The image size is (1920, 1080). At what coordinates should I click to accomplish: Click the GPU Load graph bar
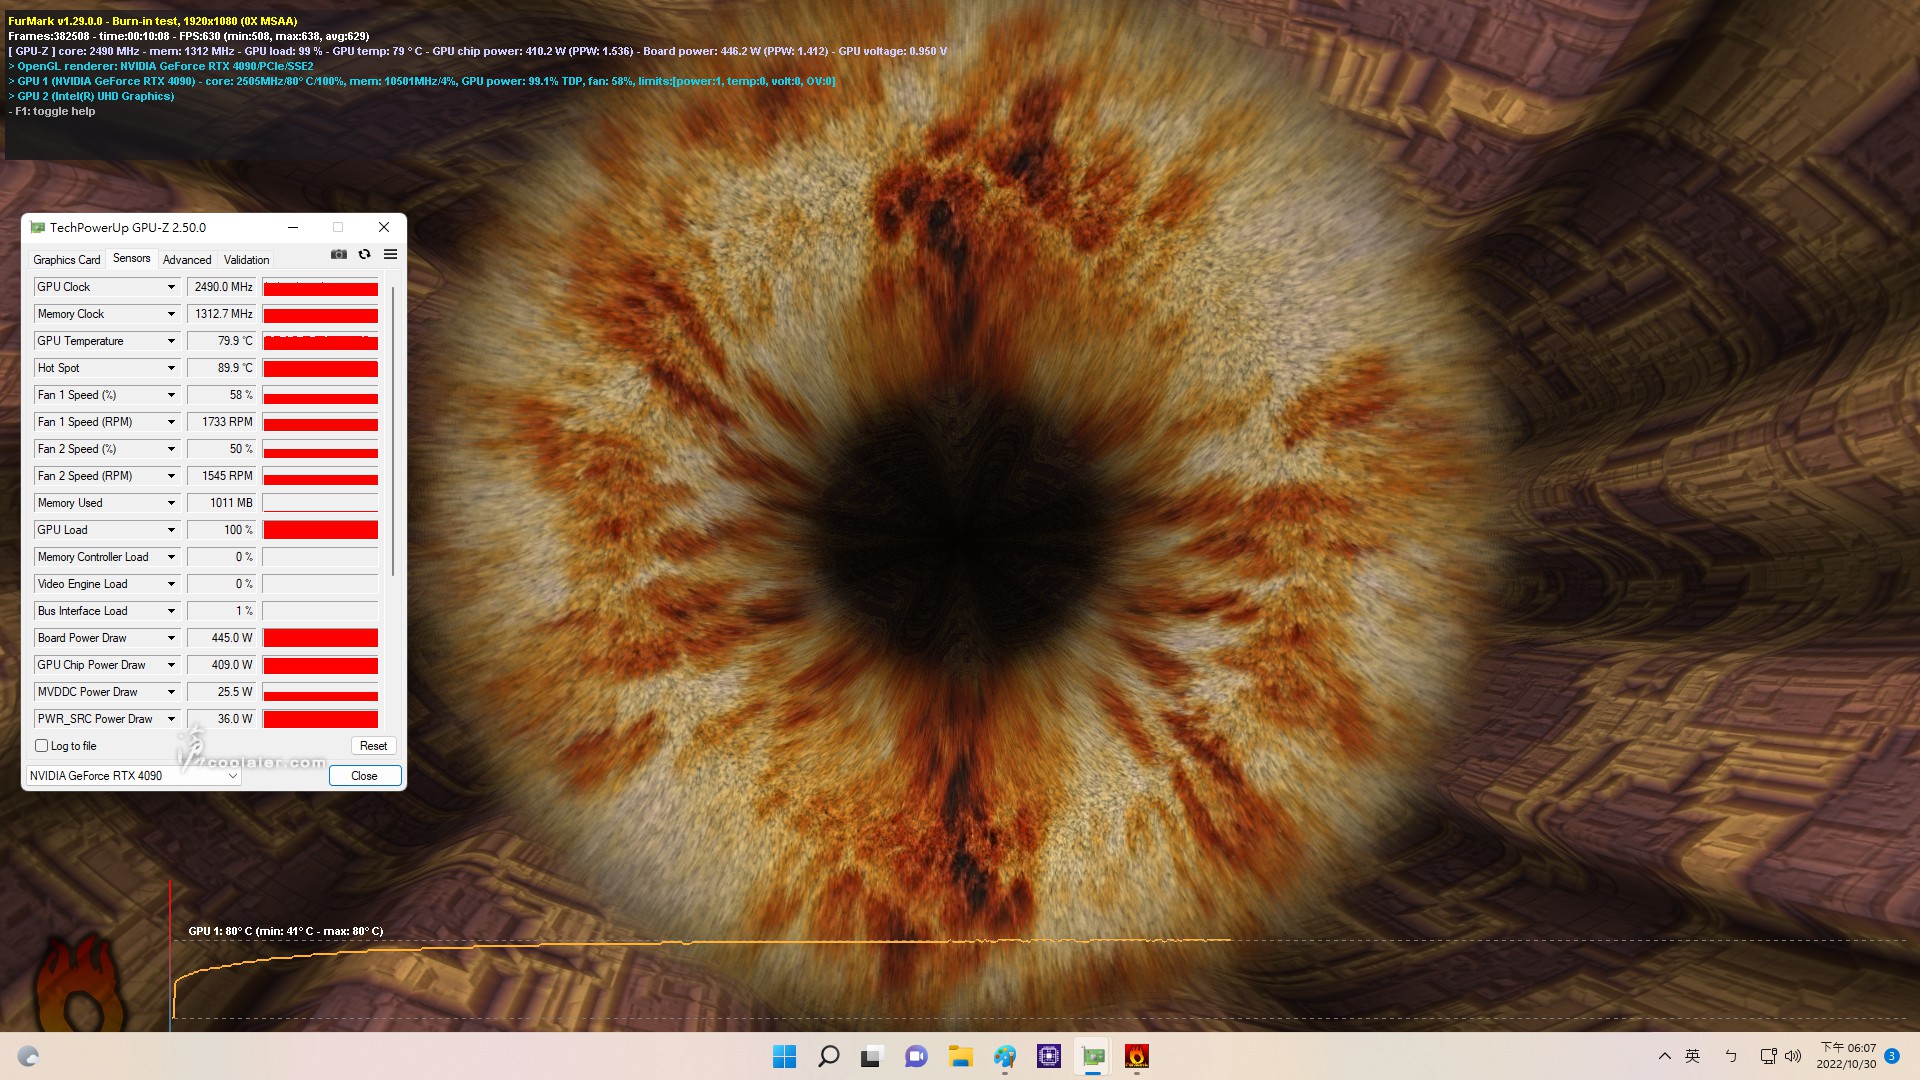pyautogui.click(x=320, y=530)
